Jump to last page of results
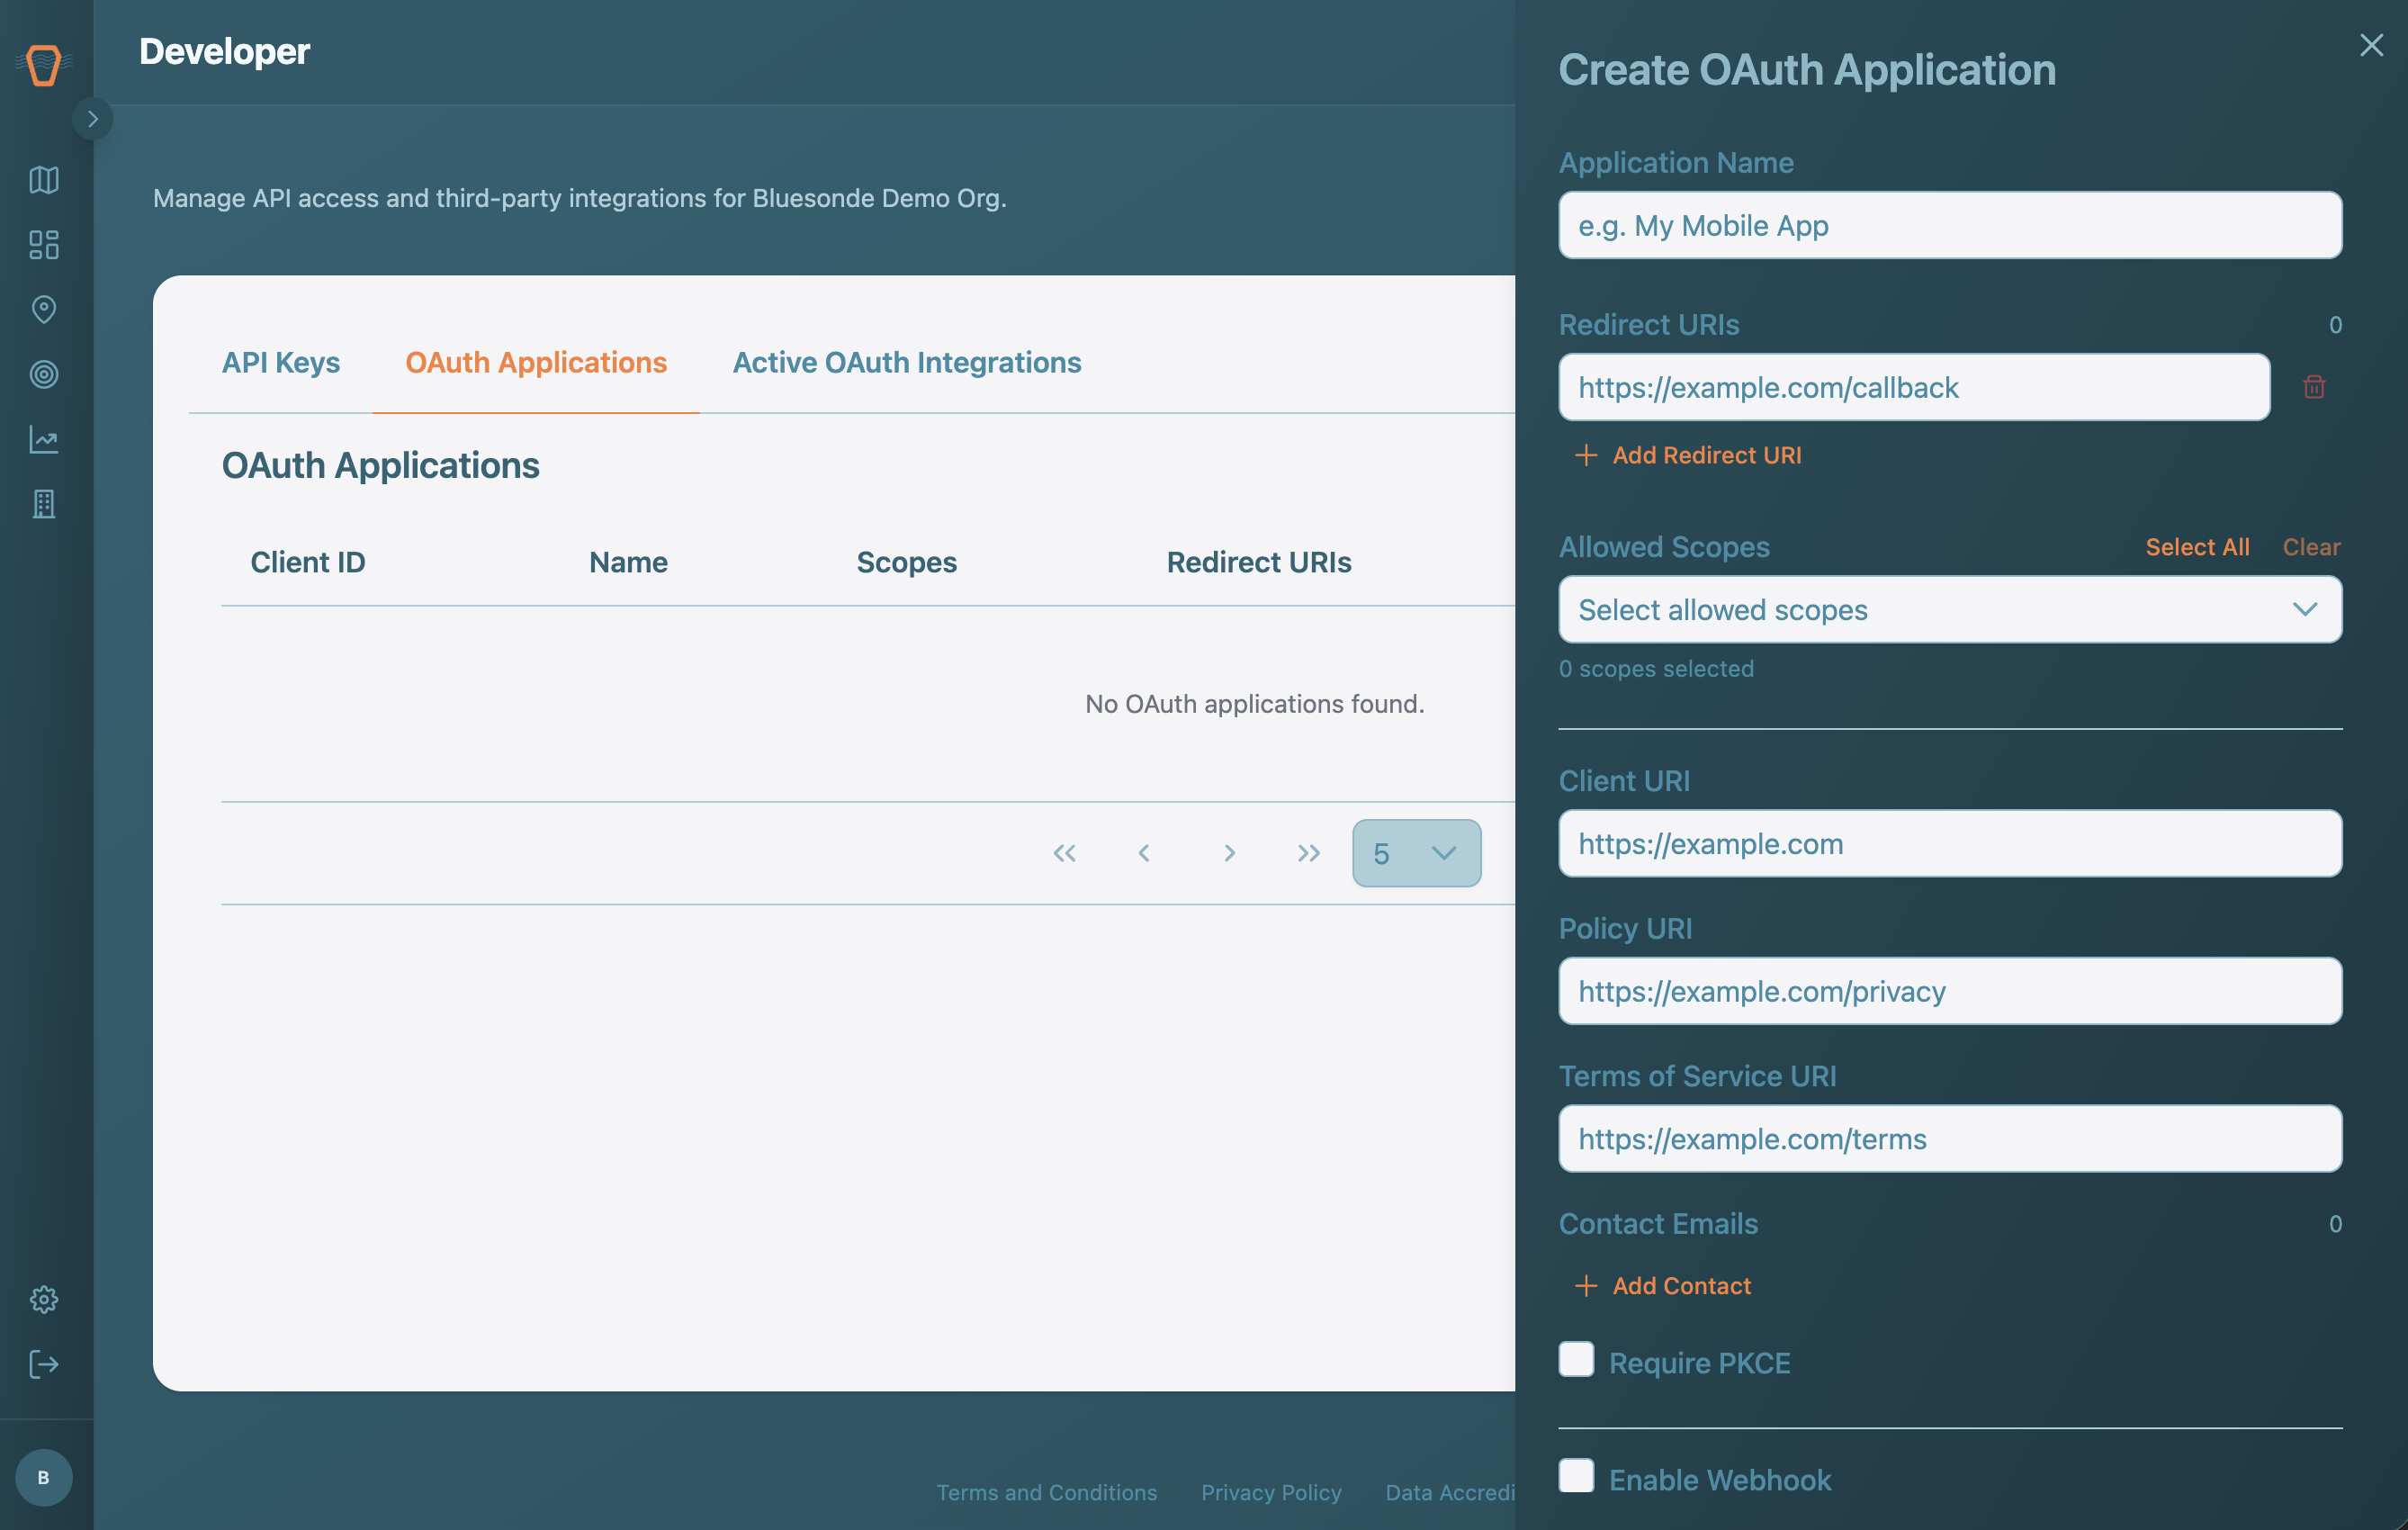 click(1308, 853)
